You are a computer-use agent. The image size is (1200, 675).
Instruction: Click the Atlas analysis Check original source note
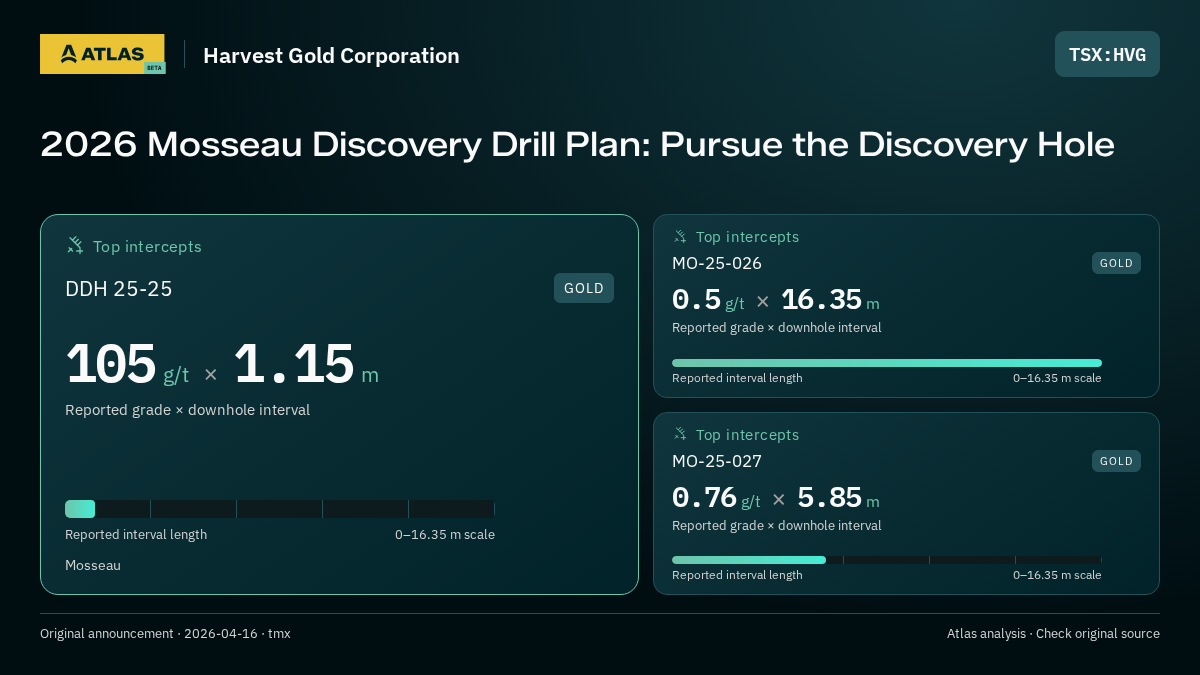coord(1053,634)
